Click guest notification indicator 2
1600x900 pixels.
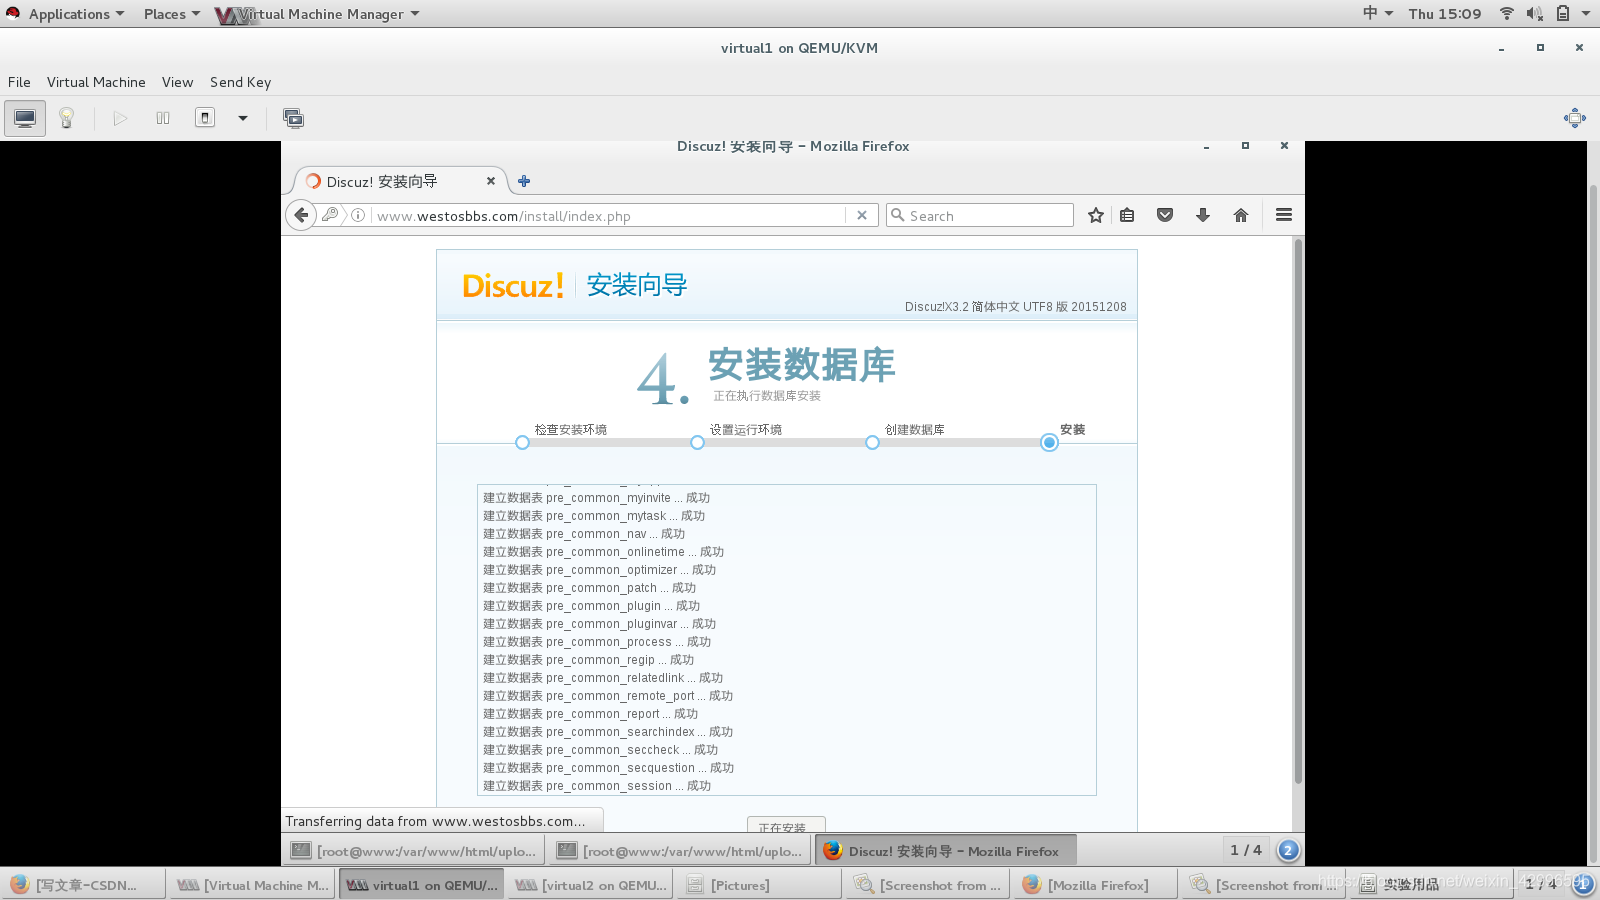pyautogui.click(x=1288, y=851)
